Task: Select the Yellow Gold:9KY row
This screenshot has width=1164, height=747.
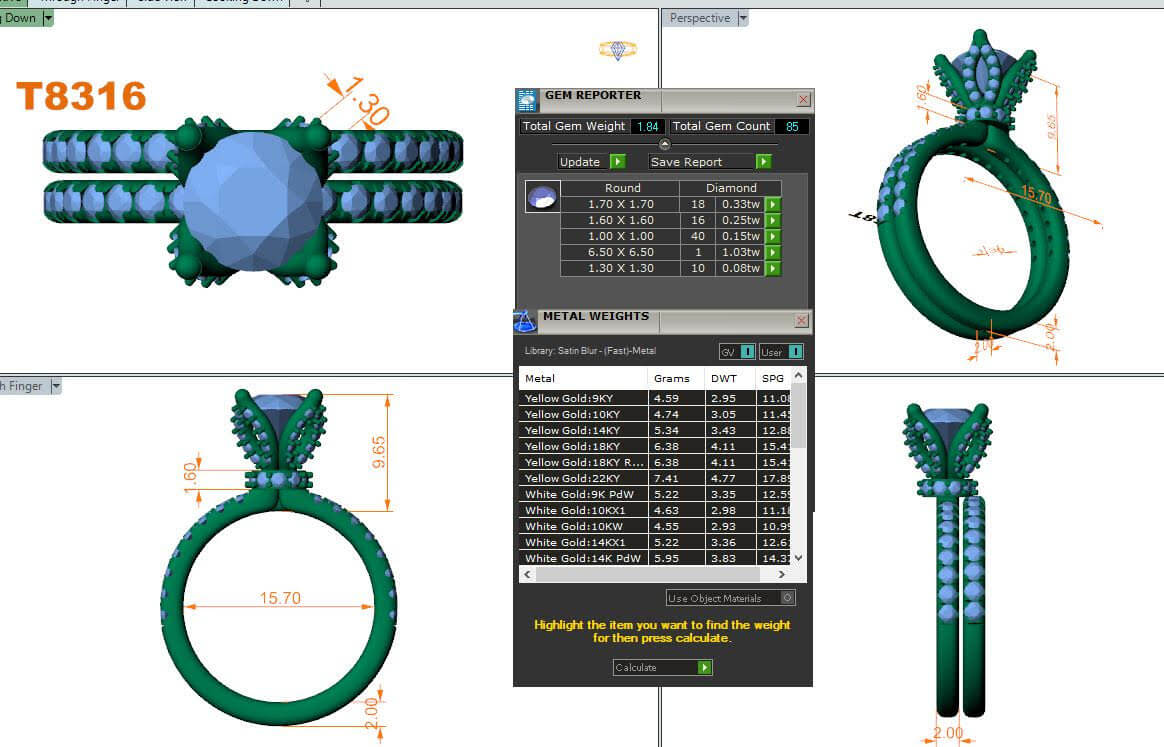Action: tap(654, 398)
